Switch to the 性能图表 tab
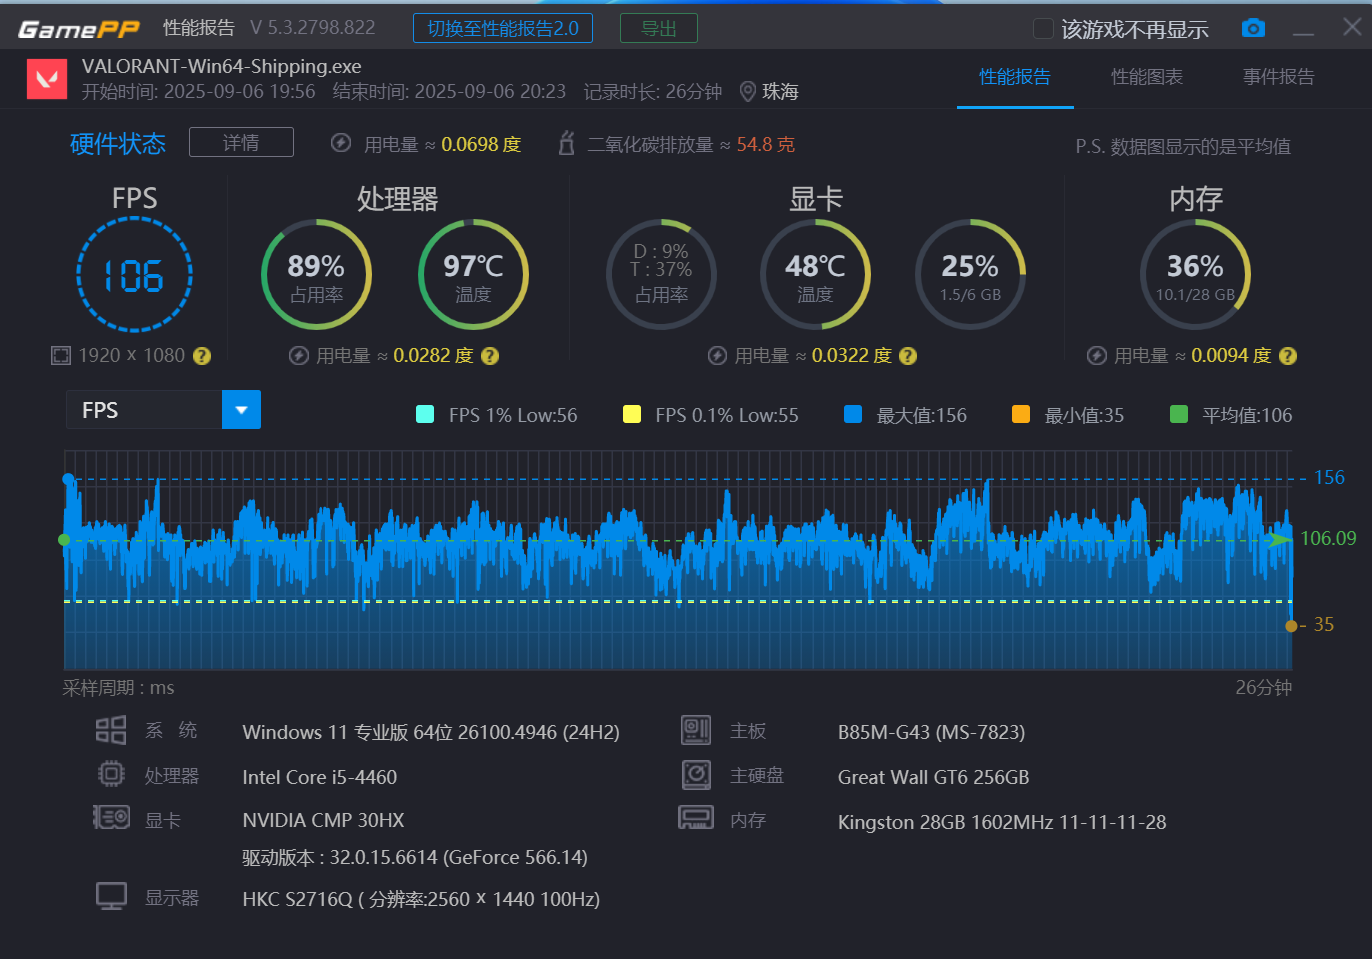Viewport: 1372px width, 959px height. (1146, 78)
